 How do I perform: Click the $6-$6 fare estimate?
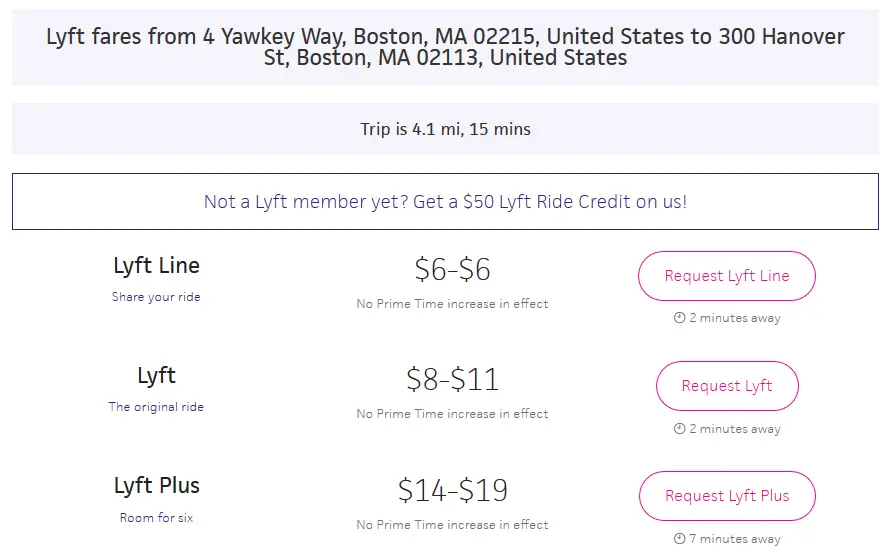(452, 269)
